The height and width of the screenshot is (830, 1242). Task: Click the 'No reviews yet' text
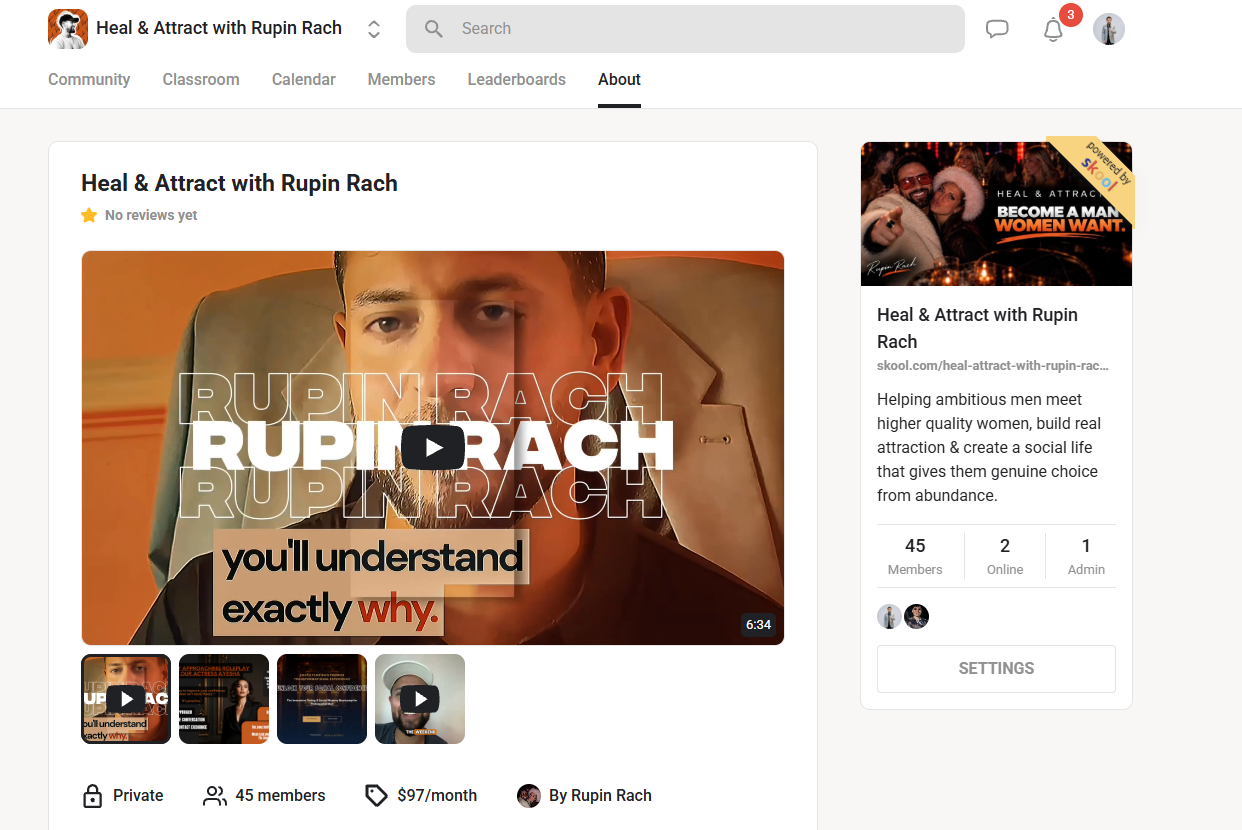pyautogui.click(x=151, y=215)
